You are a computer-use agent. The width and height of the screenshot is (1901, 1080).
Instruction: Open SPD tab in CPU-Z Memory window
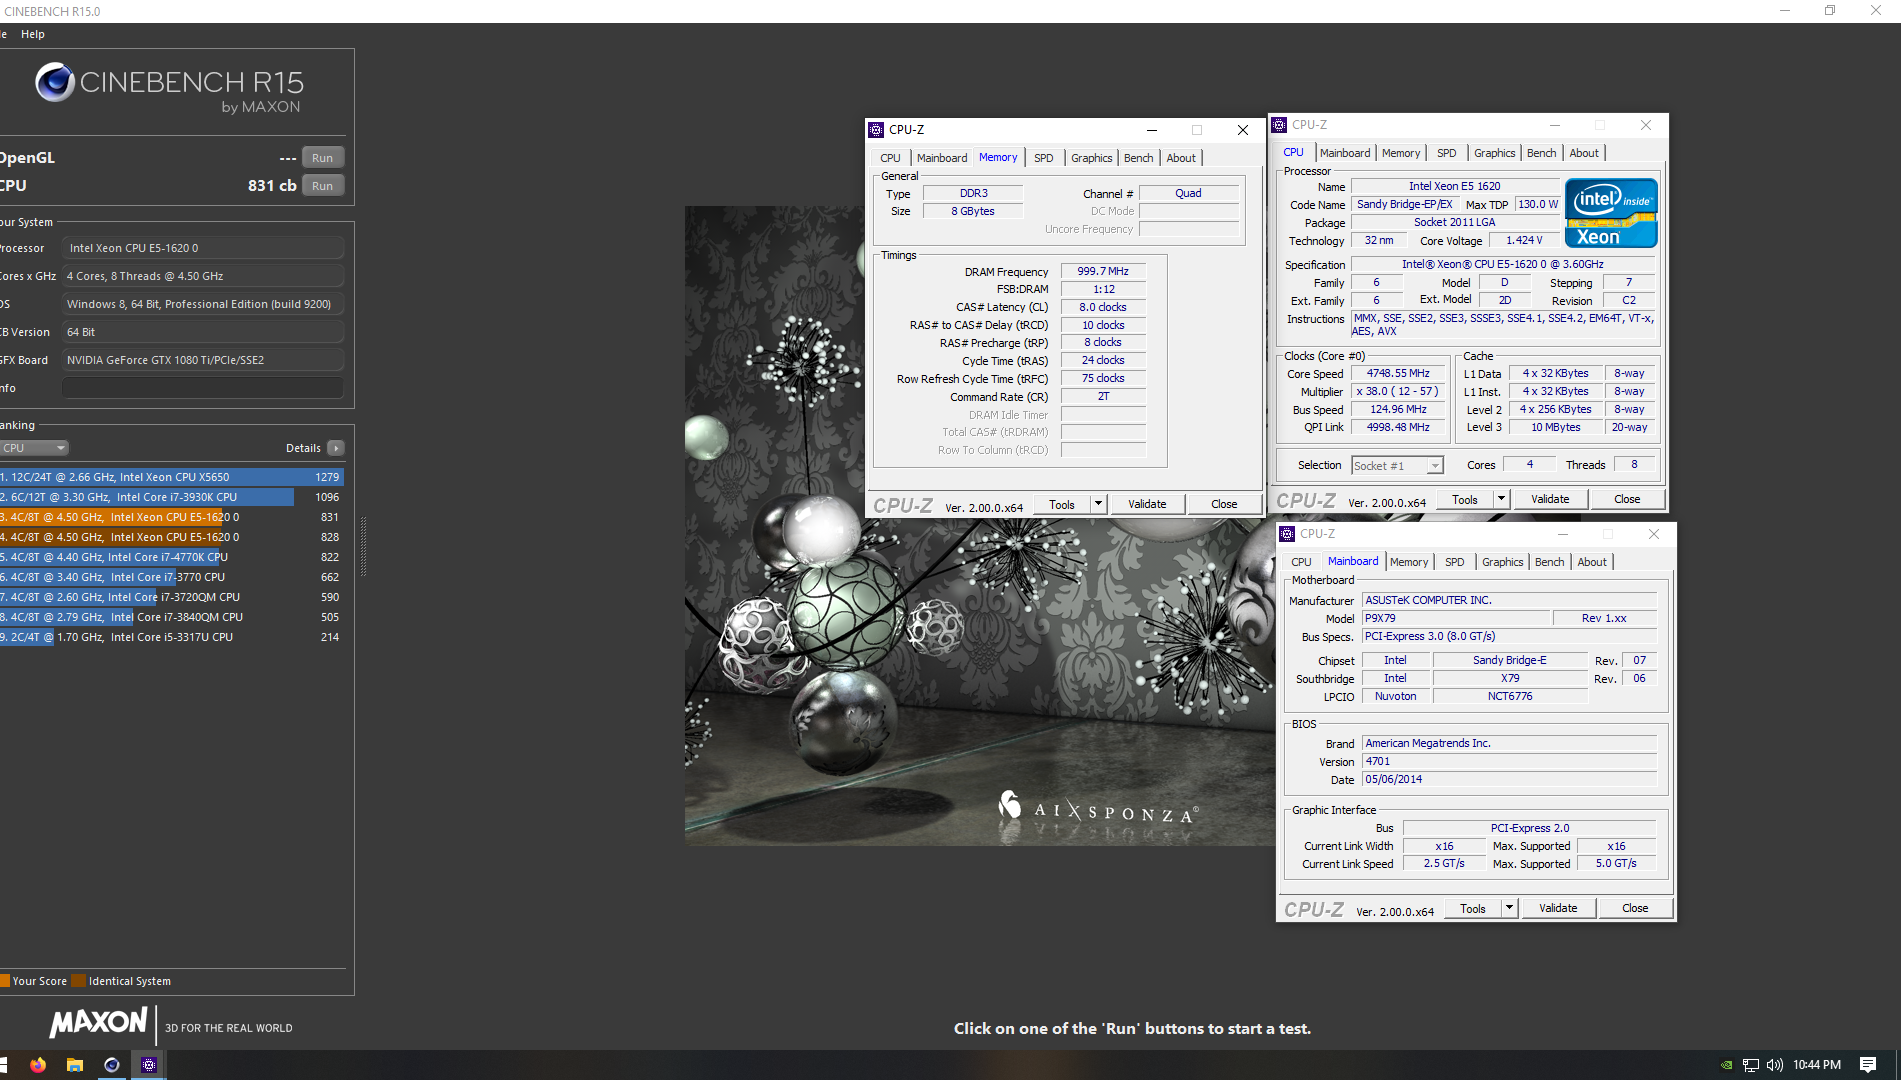tap(1043, 158)
